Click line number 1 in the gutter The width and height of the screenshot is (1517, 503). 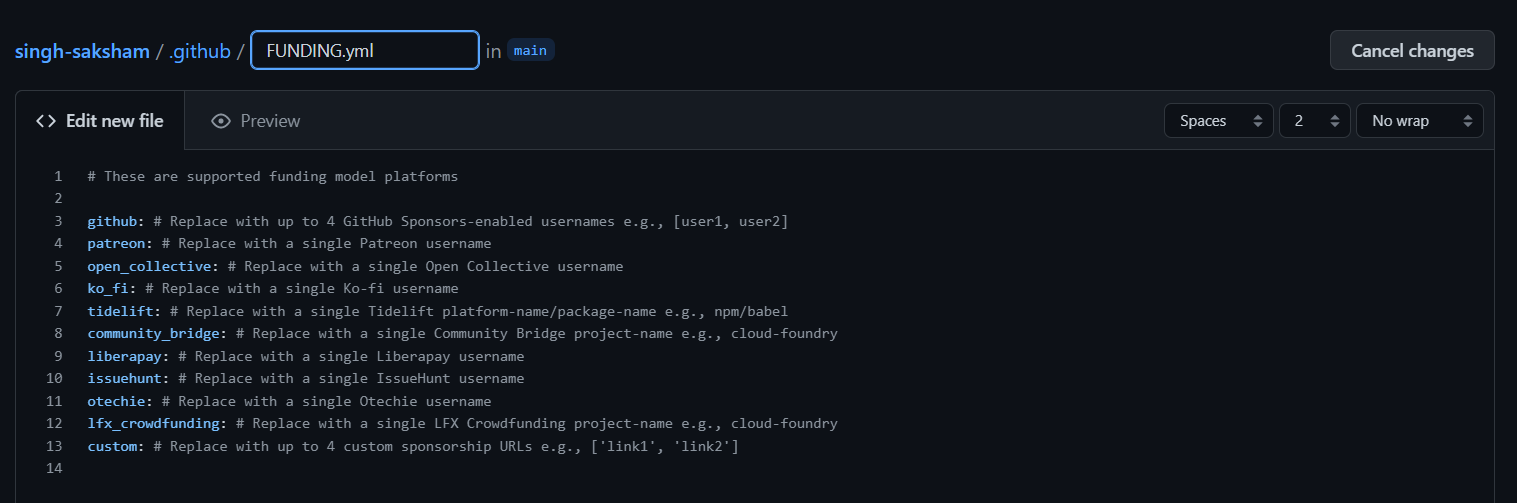pos(58,176)
